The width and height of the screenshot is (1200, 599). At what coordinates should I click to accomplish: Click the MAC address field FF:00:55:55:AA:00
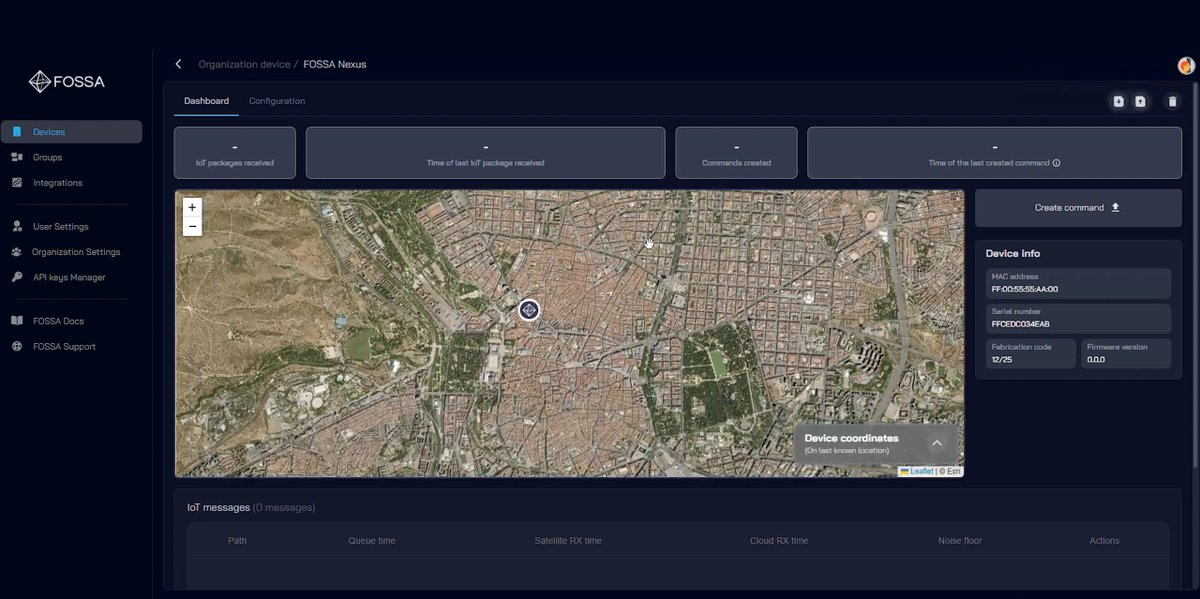pyautogui.click(x=1078, y=283)
